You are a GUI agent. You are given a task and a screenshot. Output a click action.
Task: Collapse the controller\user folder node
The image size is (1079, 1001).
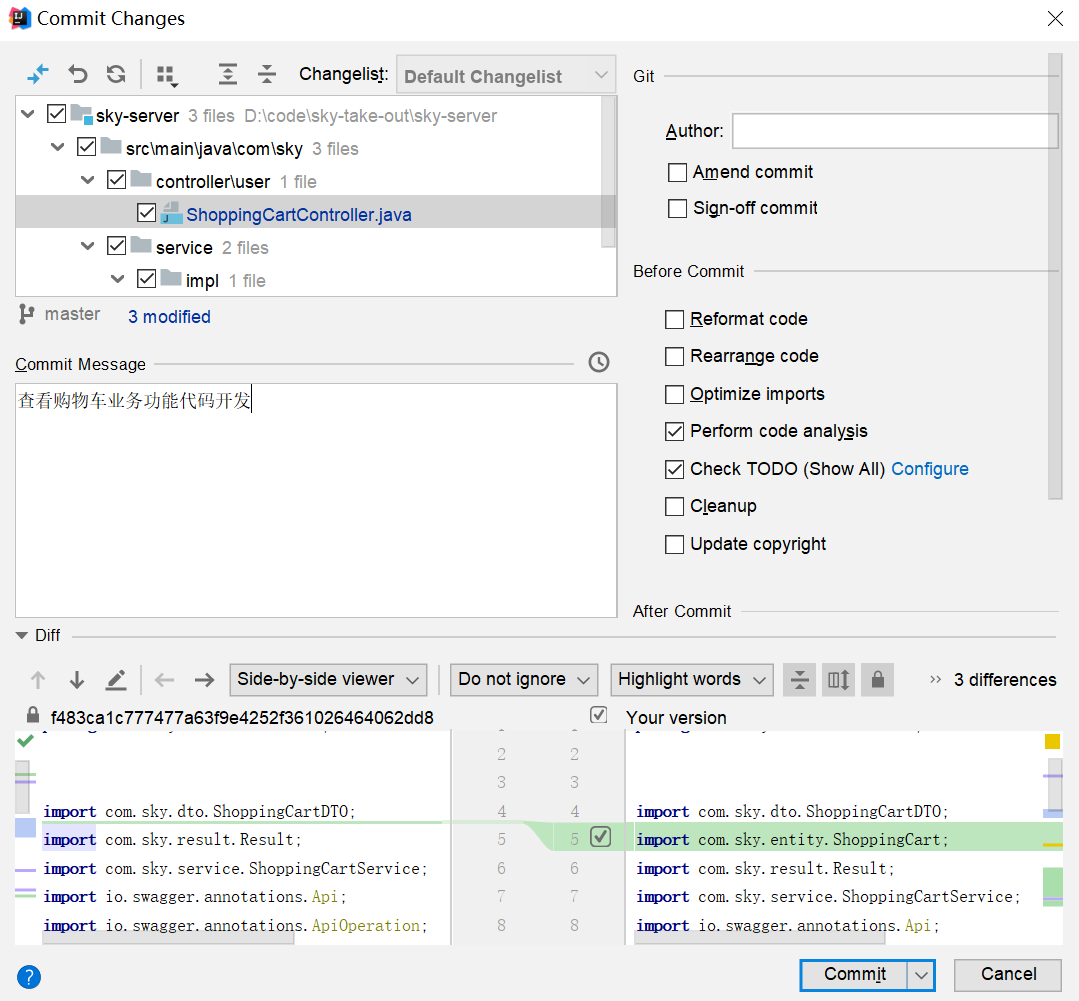pos(88,181)
